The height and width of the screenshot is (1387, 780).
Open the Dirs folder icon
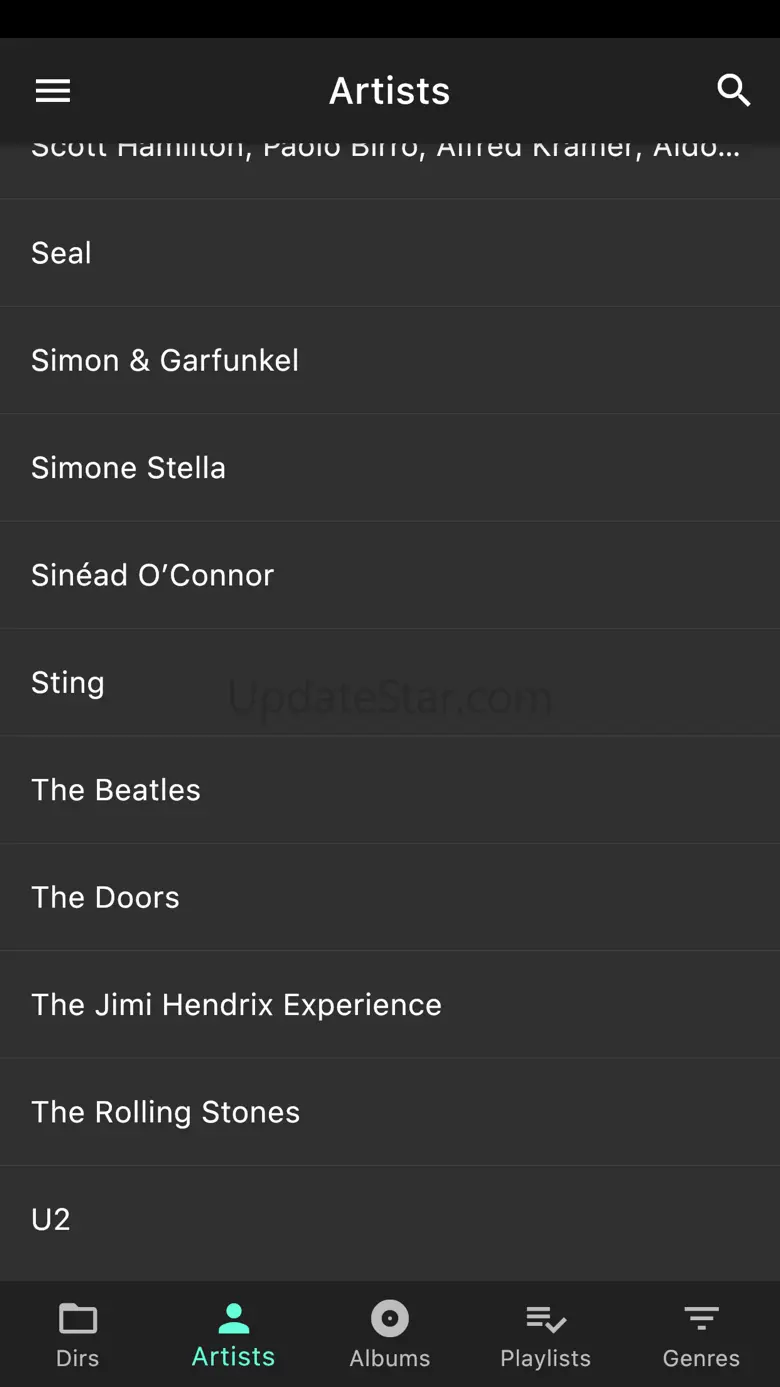[78, 1319]
